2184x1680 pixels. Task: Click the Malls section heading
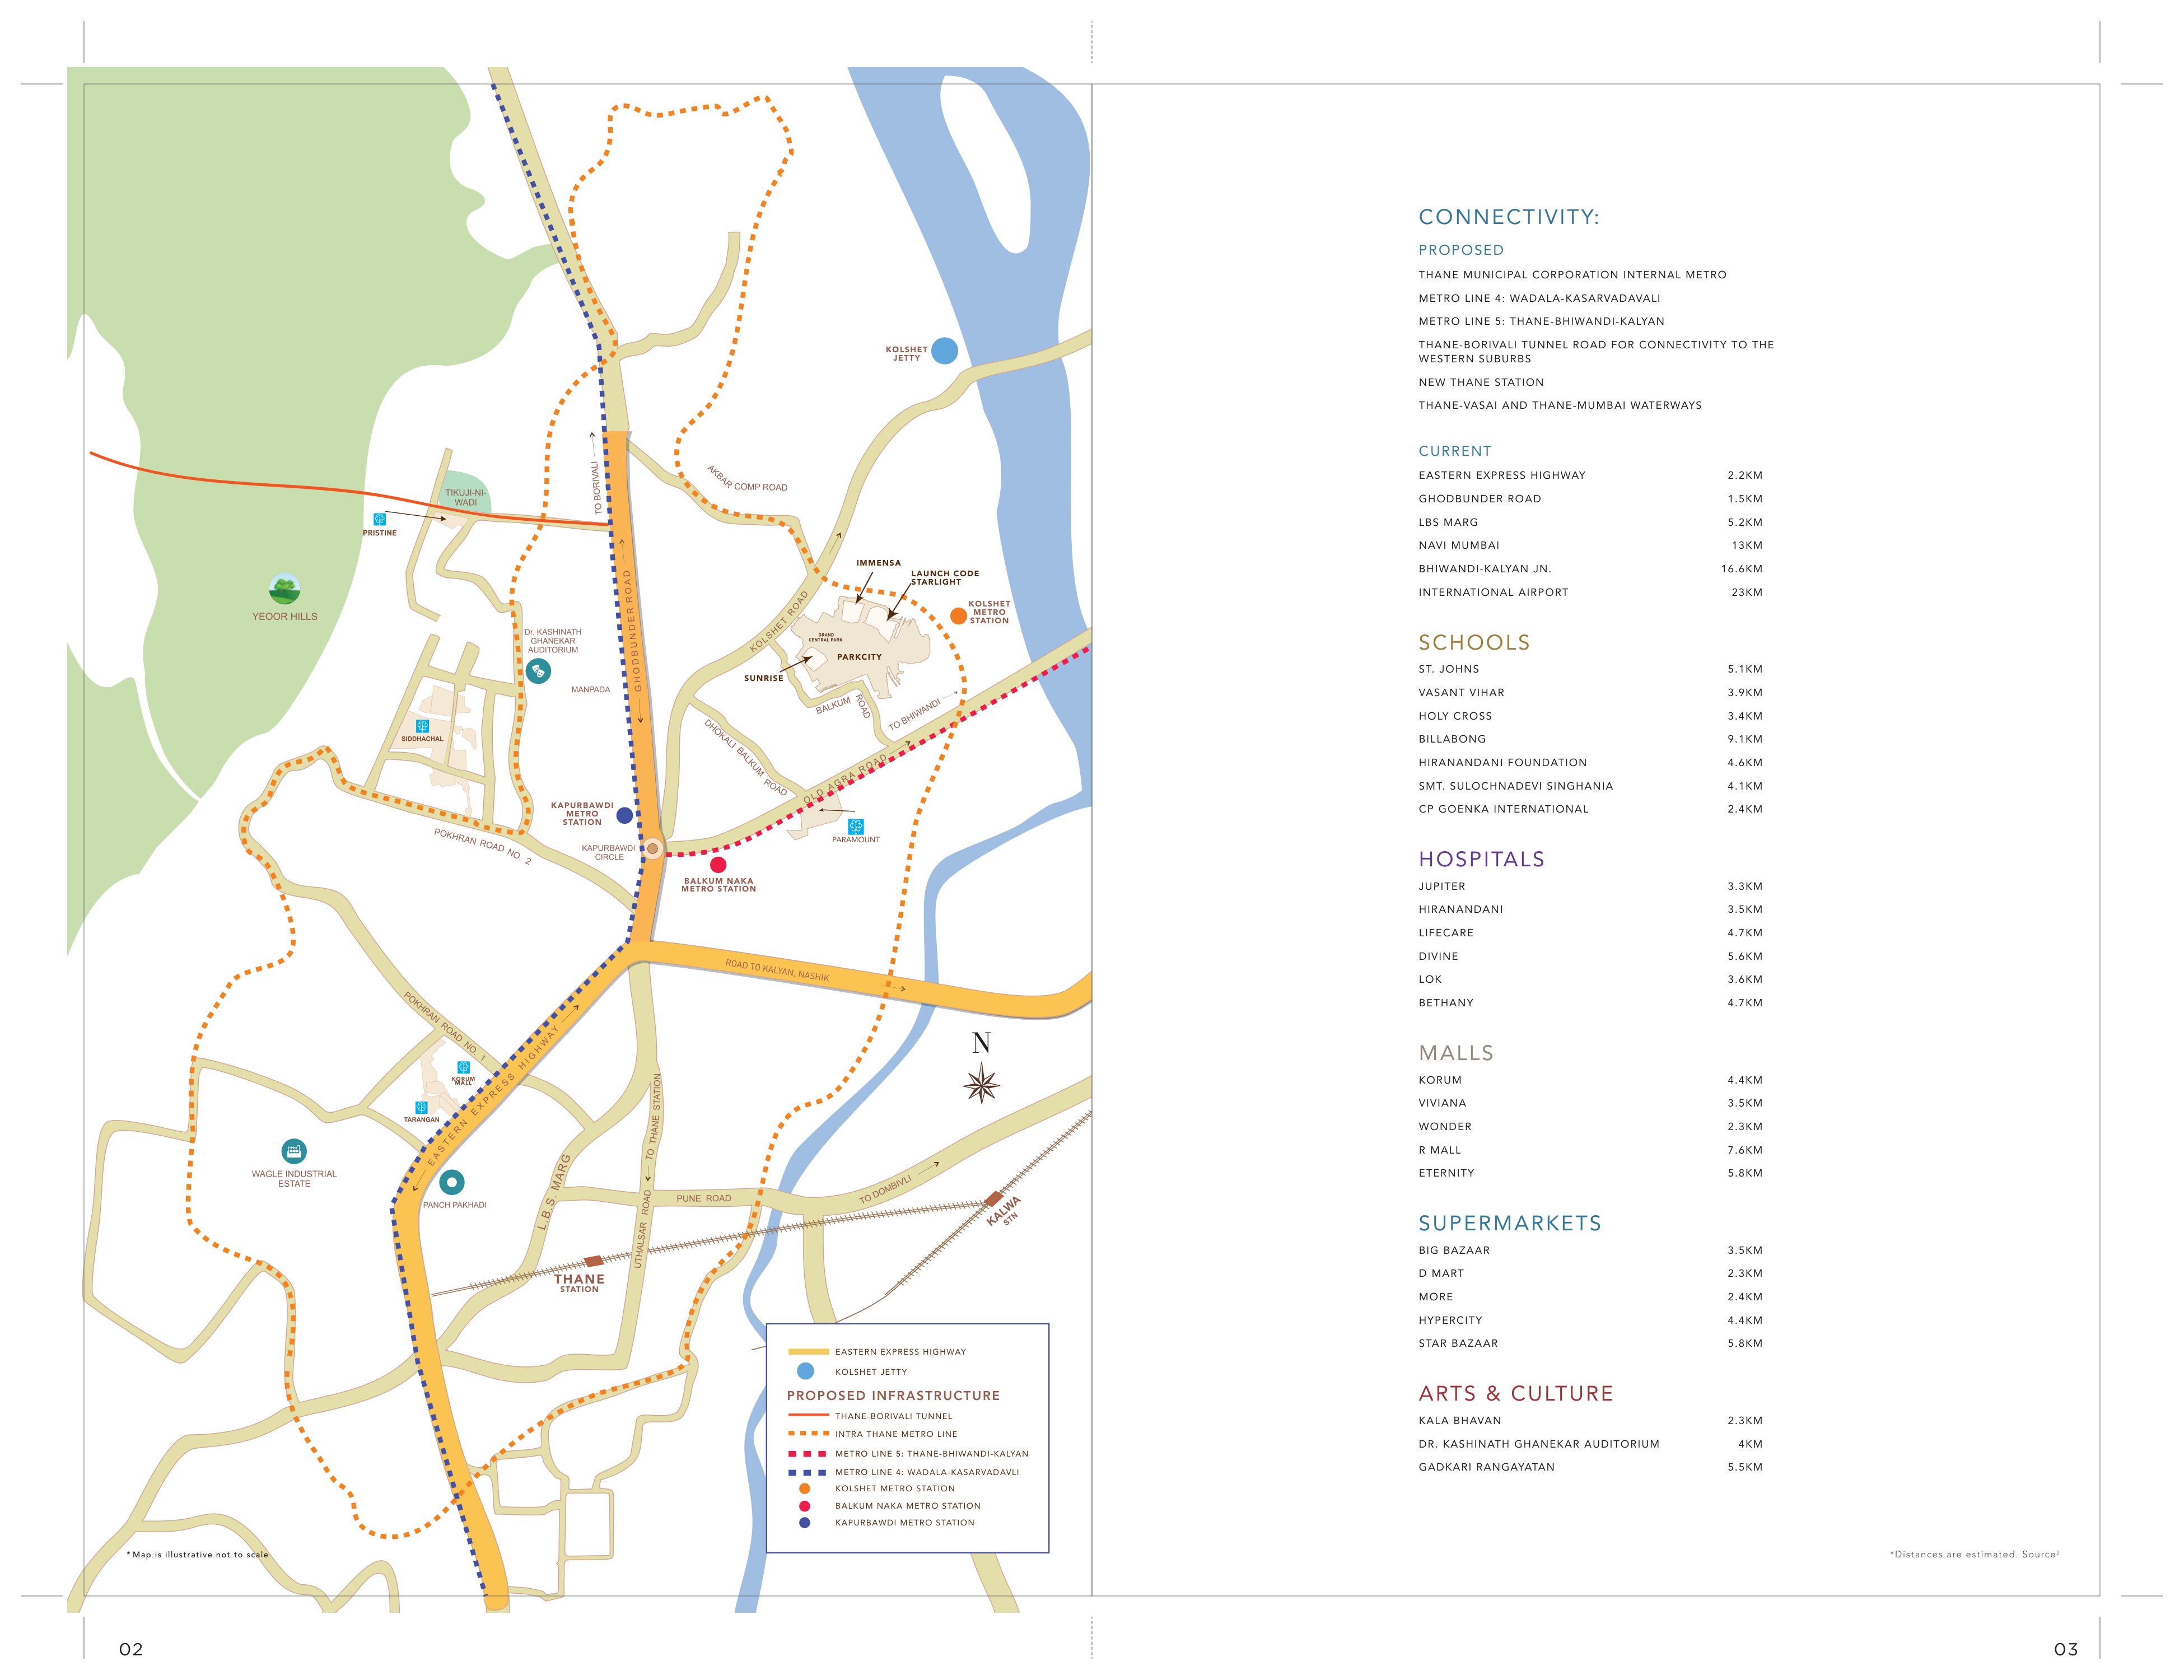coord(1456,1054)
